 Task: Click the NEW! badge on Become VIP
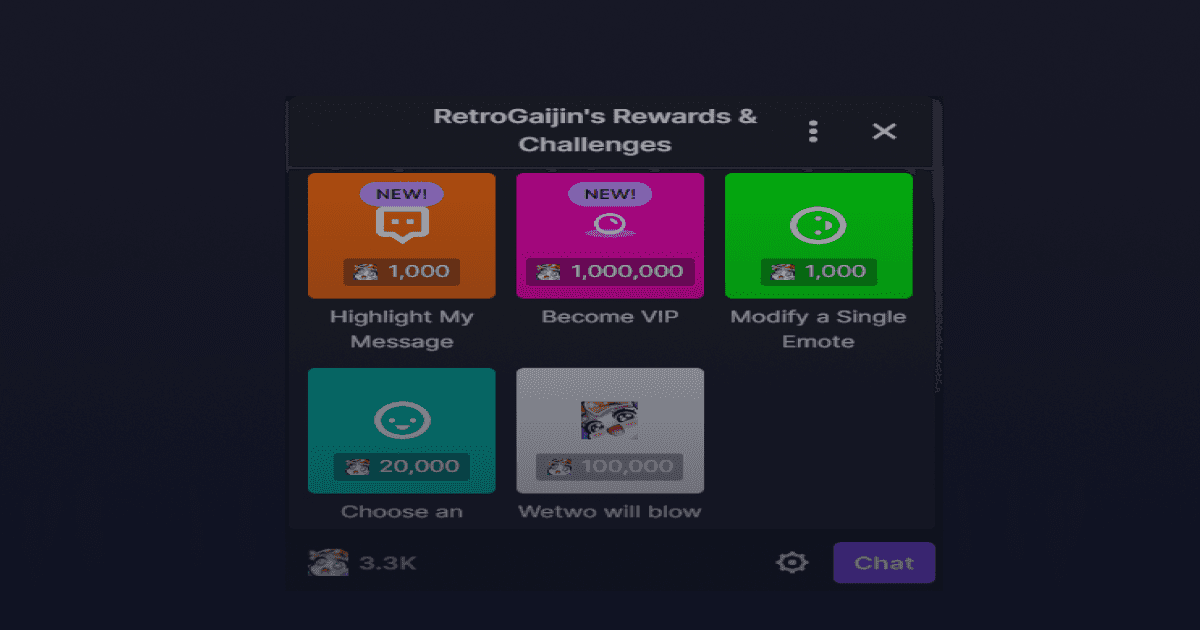[x=610, y=194]
